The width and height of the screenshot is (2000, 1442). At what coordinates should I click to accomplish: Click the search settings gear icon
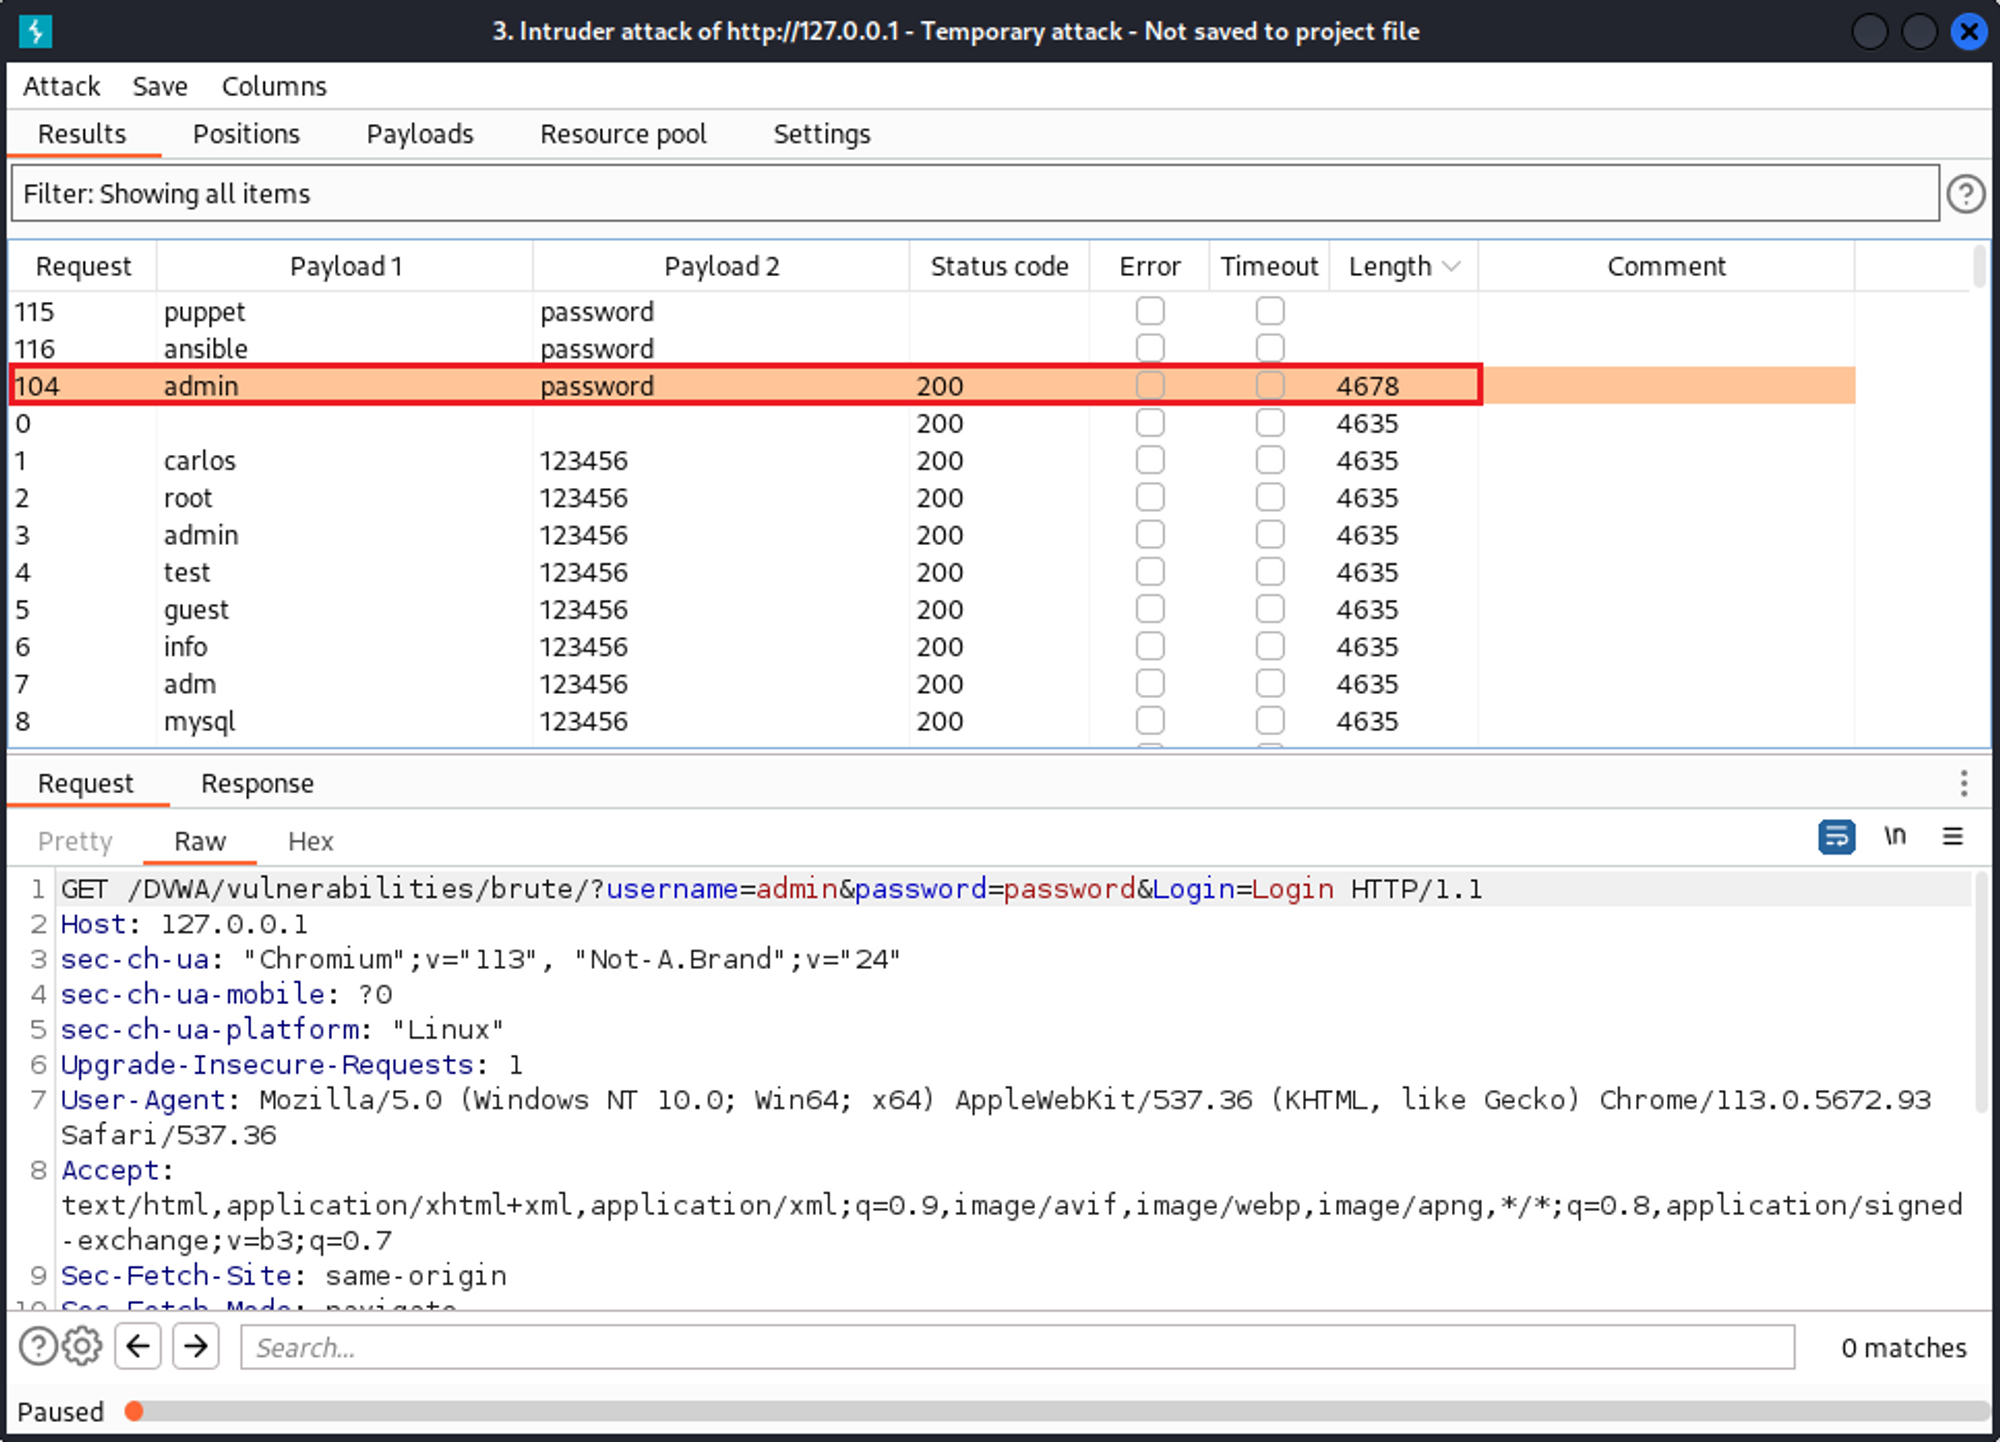(82, 1346)
